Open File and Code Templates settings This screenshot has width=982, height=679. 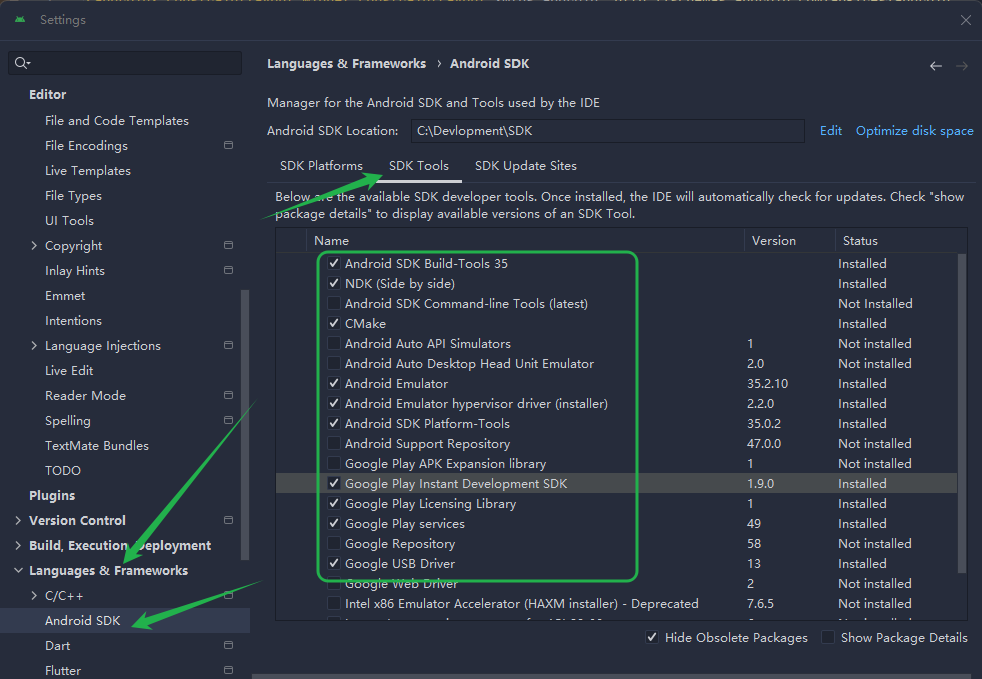117,121
